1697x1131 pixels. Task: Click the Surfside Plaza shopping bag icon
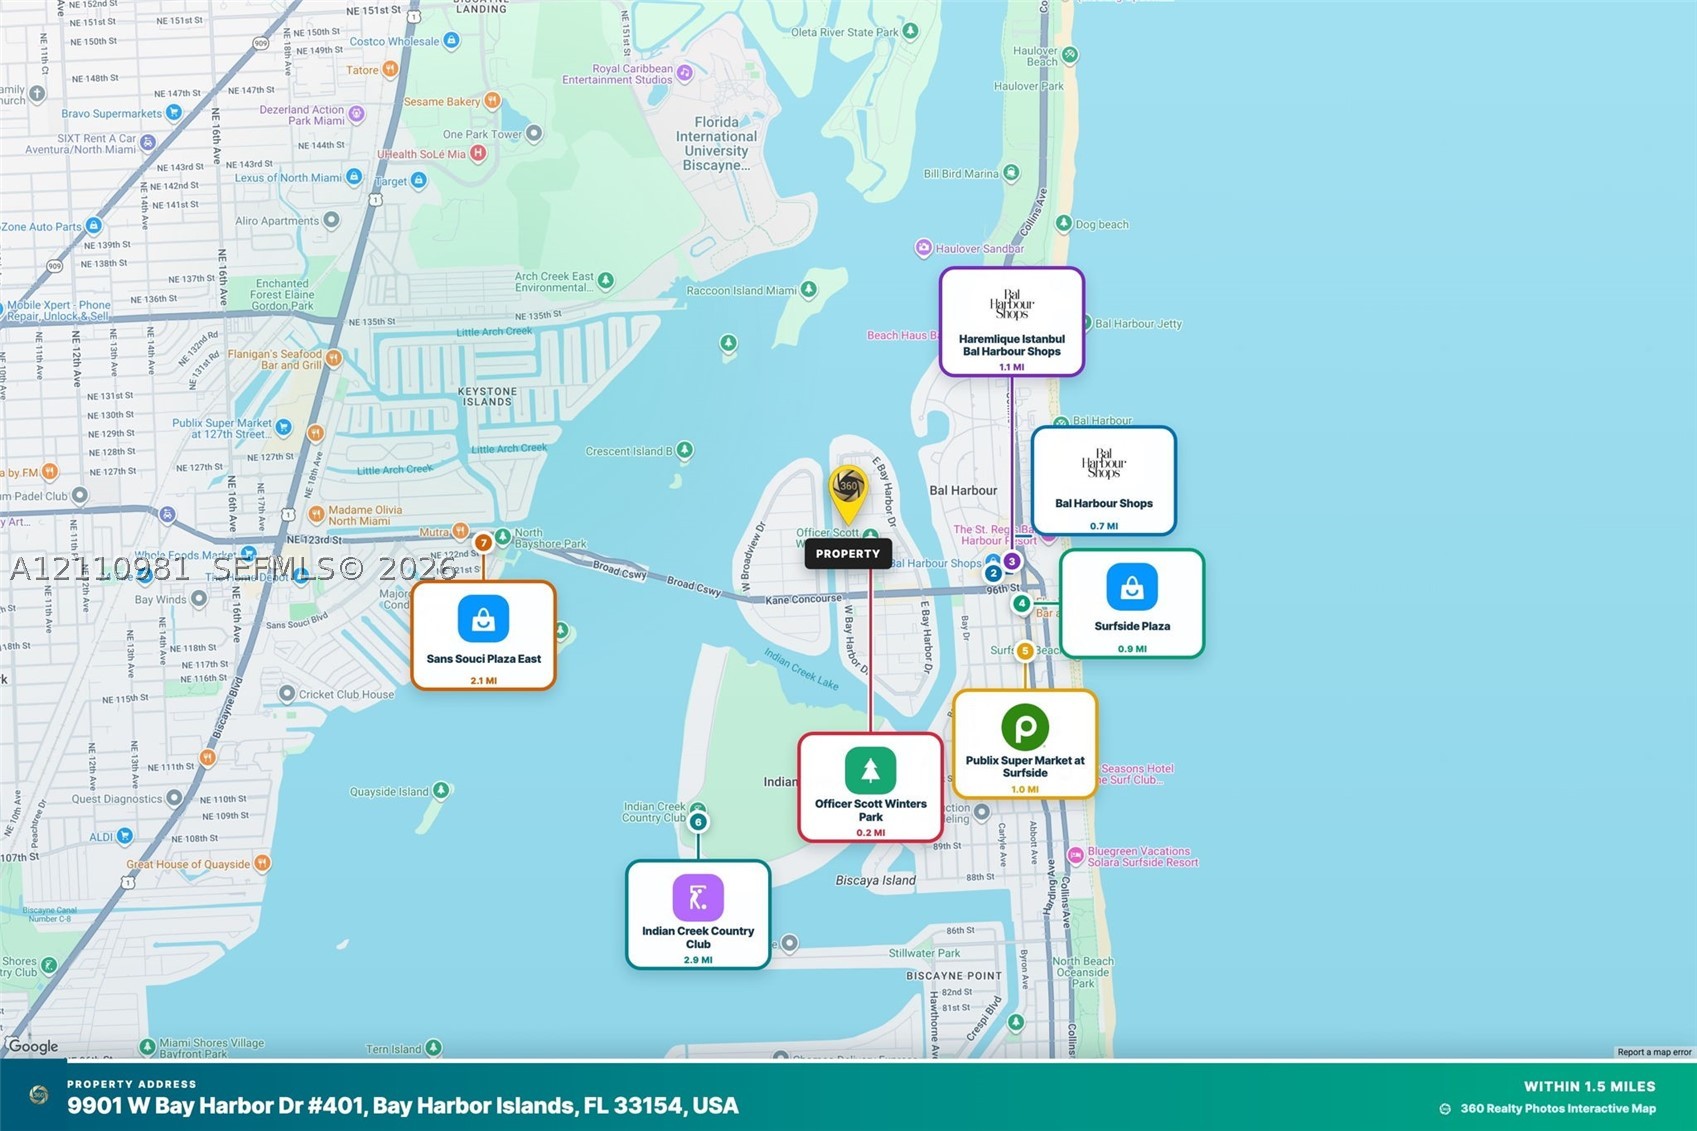1132,587
